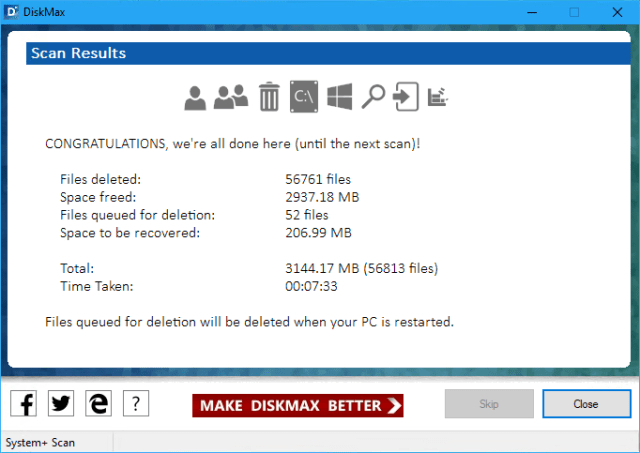This screenshot has width=640, height=453.
Task: Click the Windows logo icon
Action: coord(340,97)
